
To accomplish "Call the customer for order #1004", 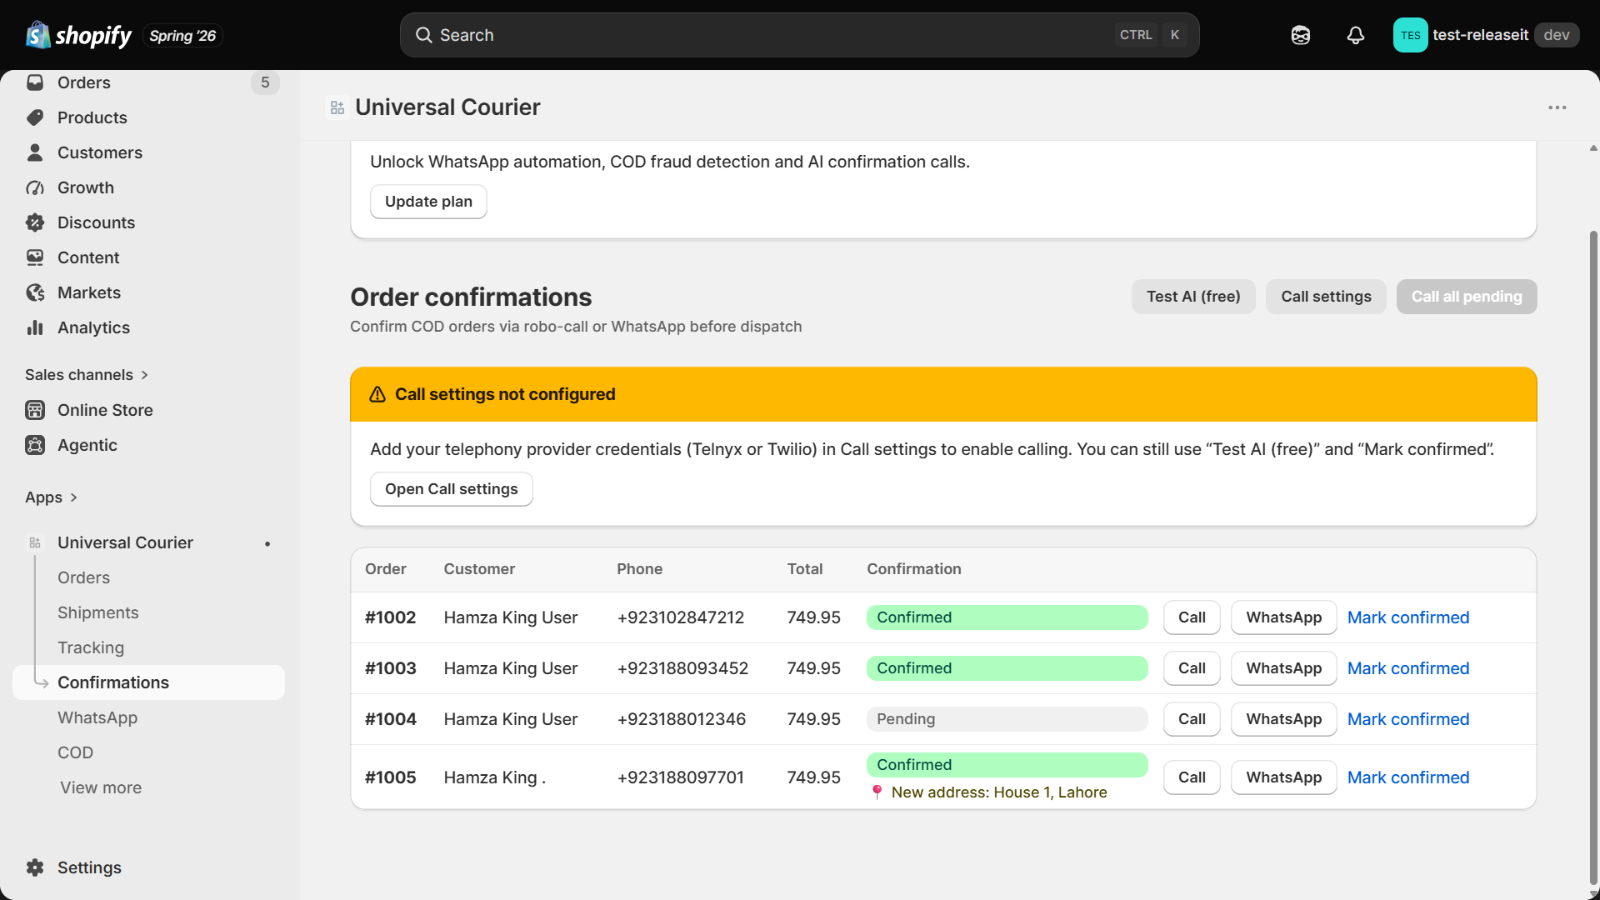I will [1192, 719].
